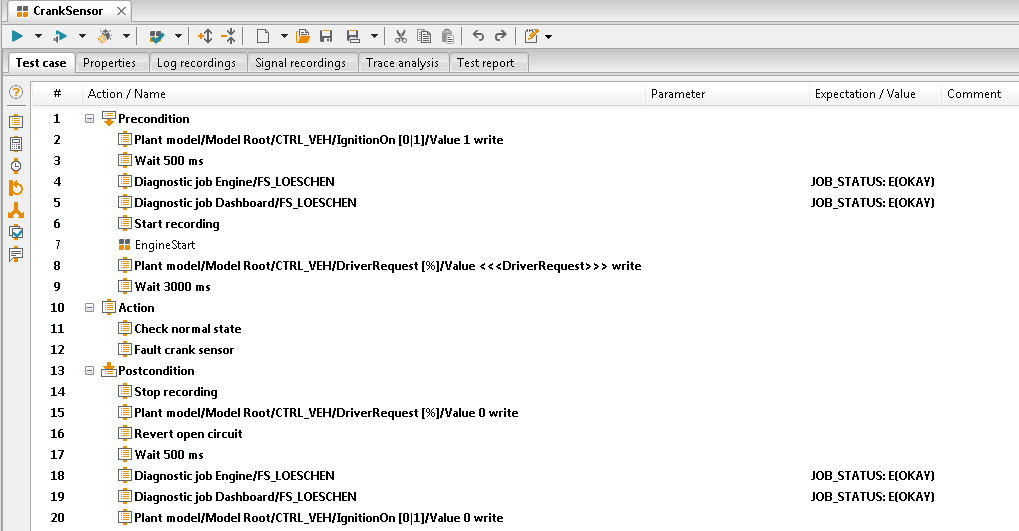Click the debug bug icon
This screenshot has height=531, width=1019.
click(x=105, y=36)
